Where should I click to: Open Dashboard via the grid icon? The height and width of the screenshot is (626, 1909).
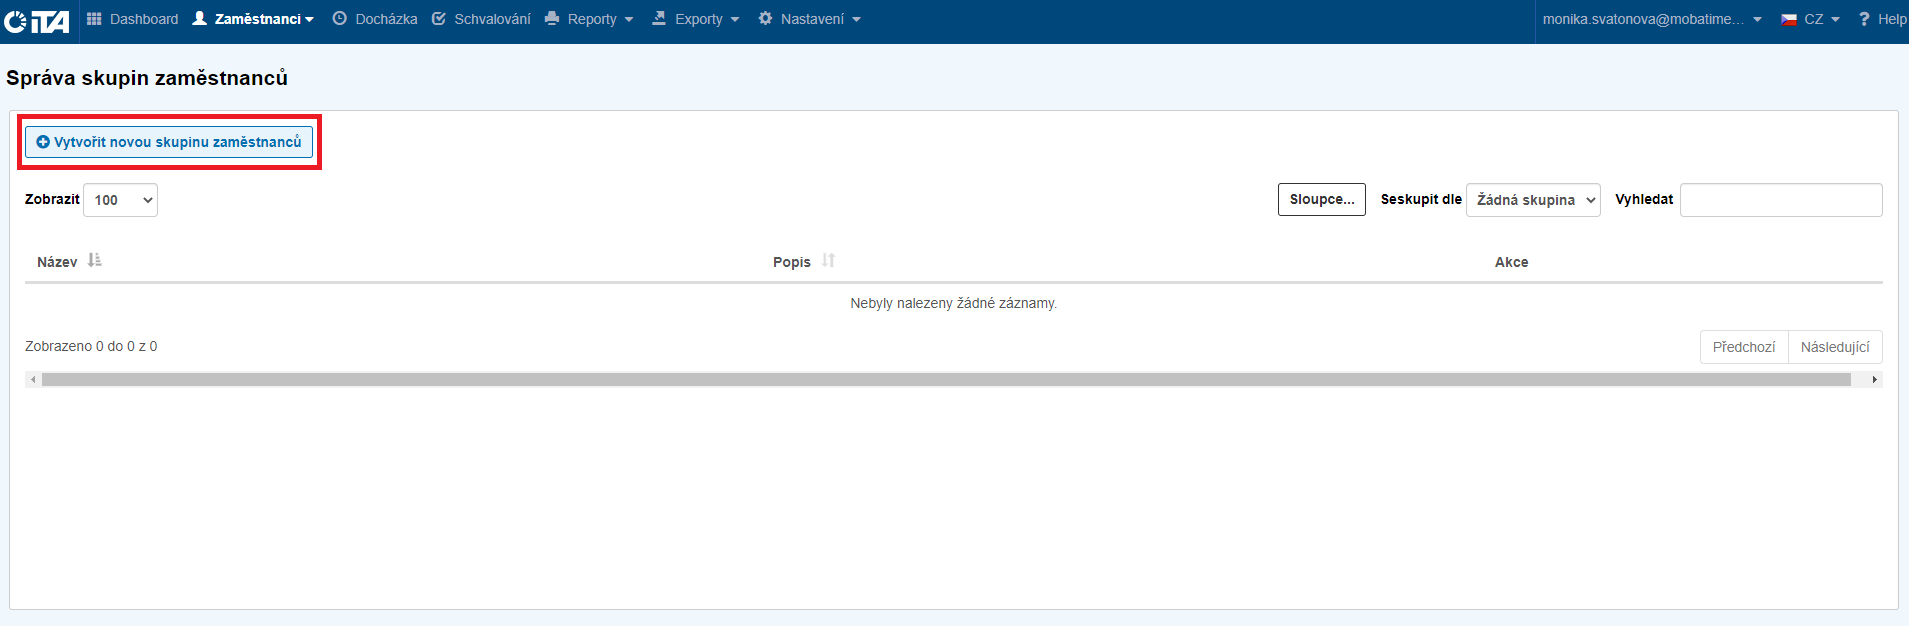tap(95, 19)
